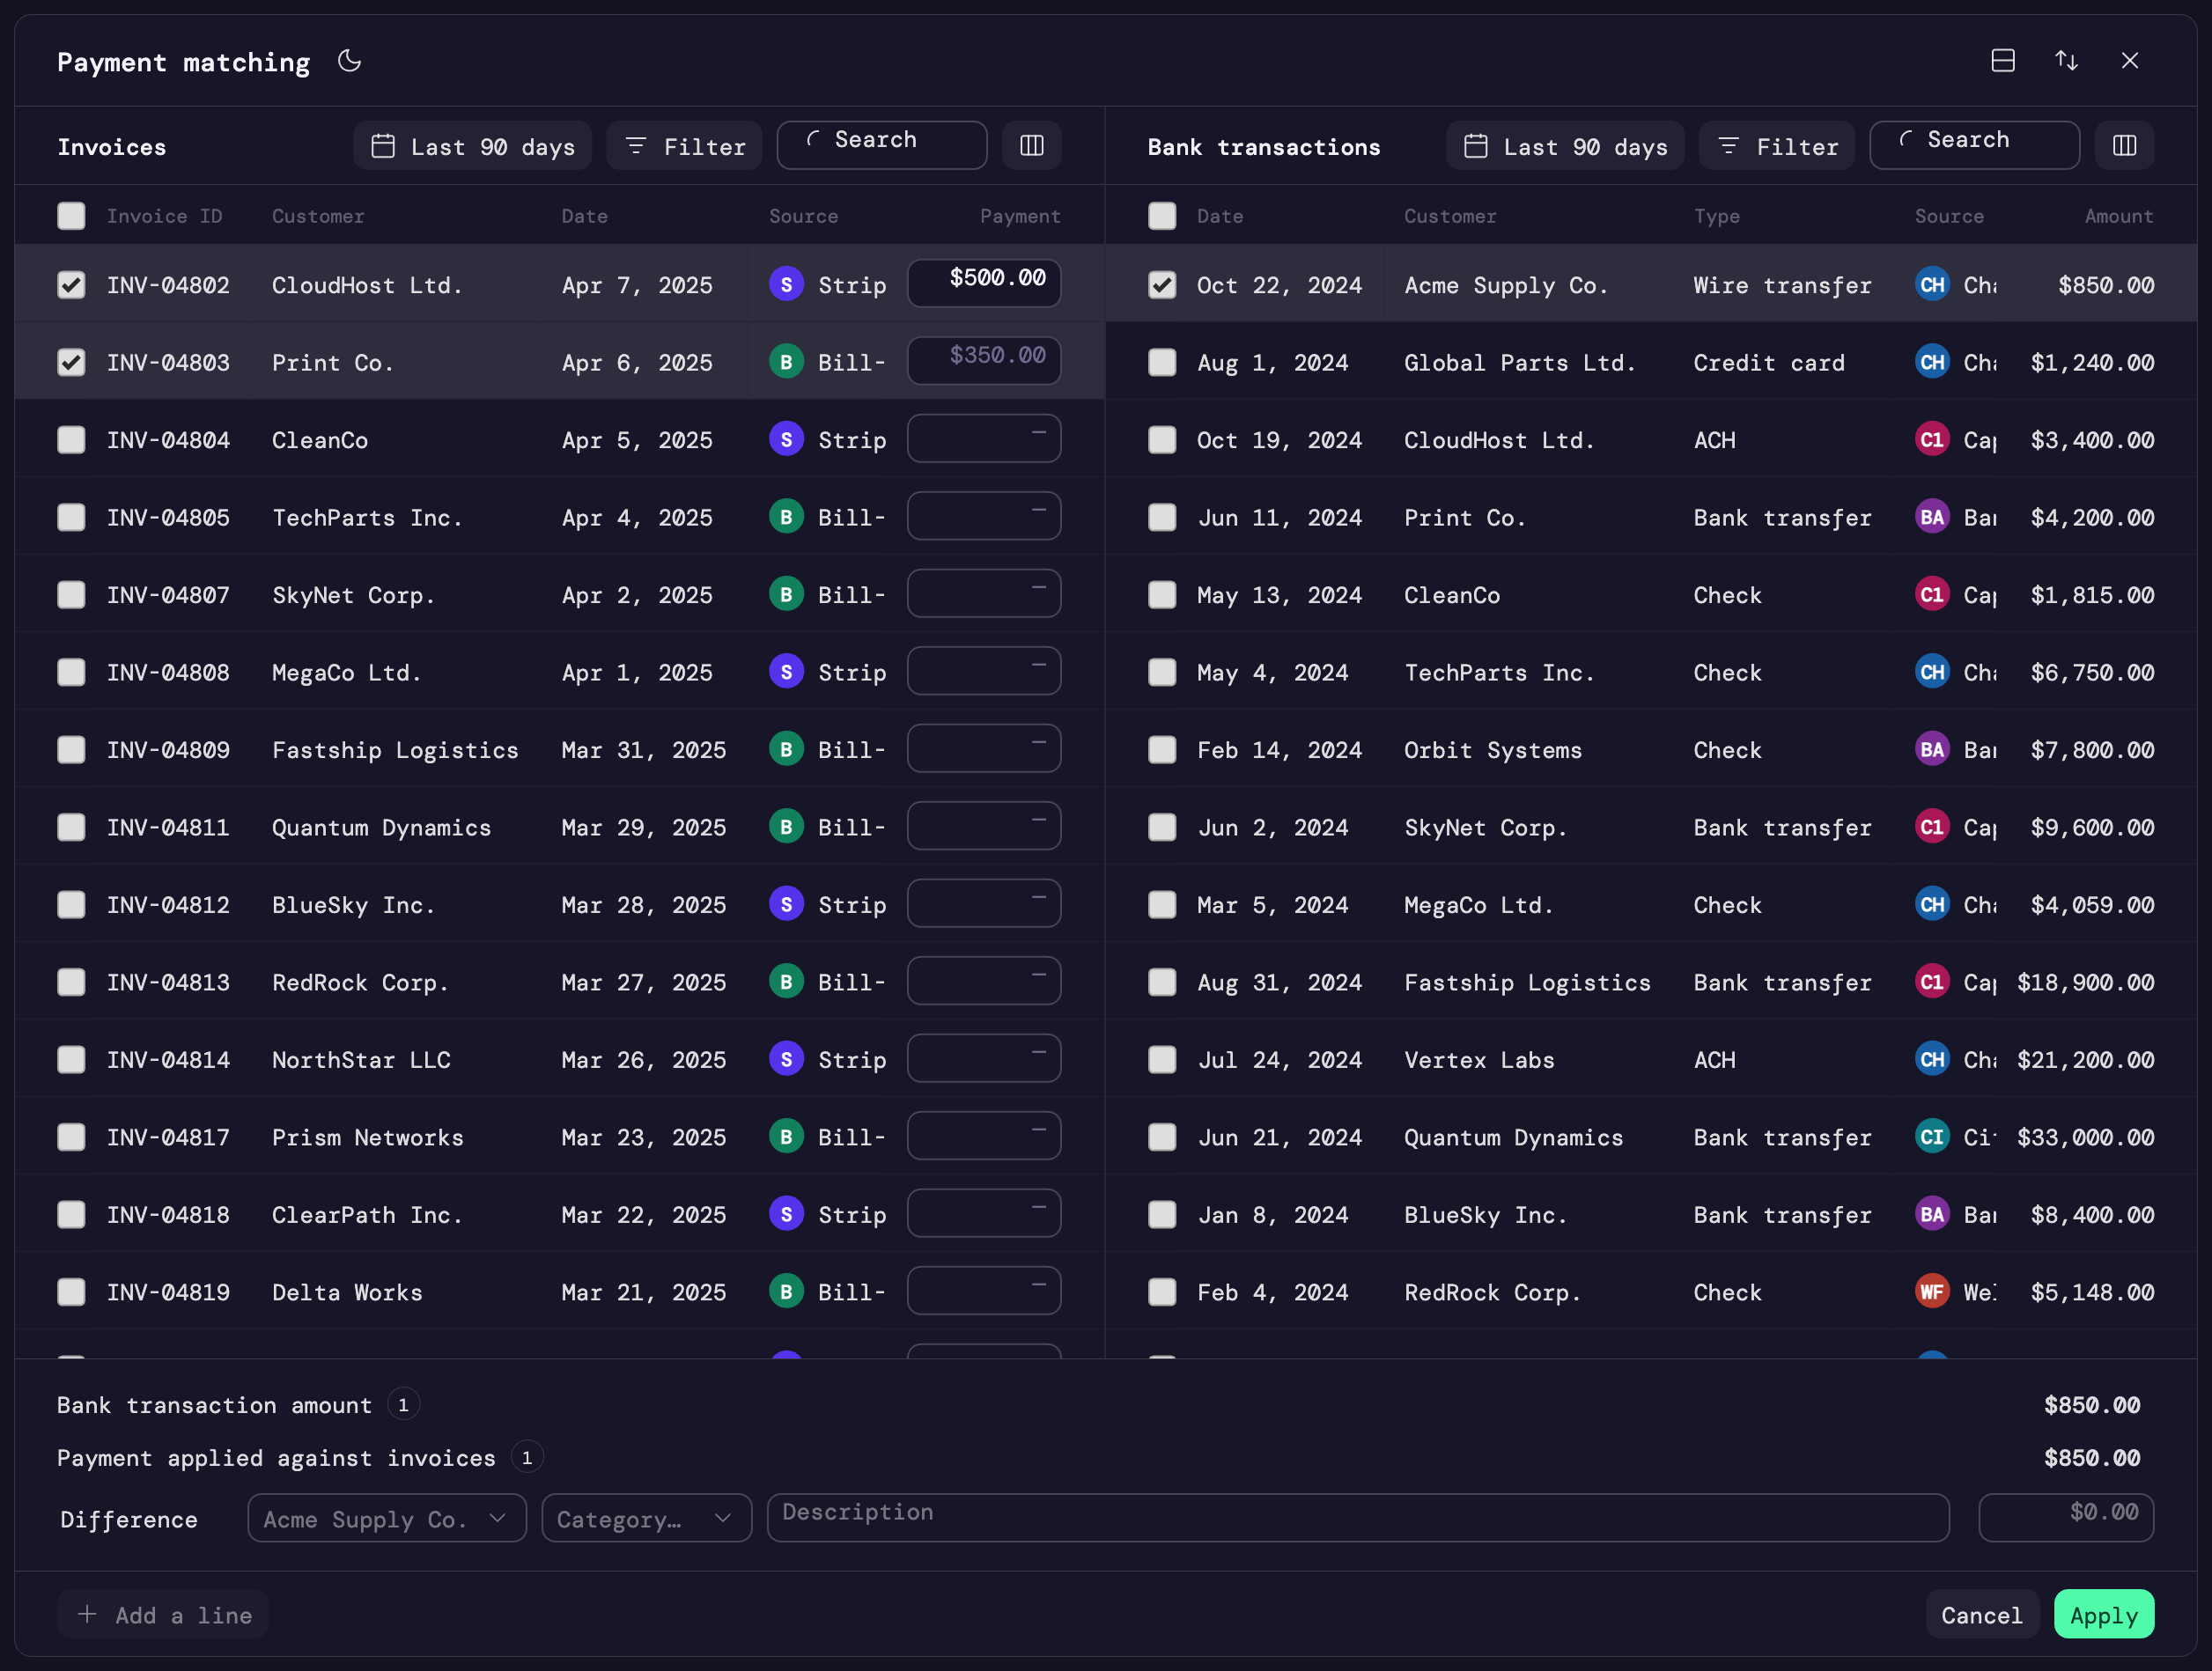Select all bank transactions with the header checkbox
The width and height of the screenshot is (2212, 1671).
[1162, 216]
